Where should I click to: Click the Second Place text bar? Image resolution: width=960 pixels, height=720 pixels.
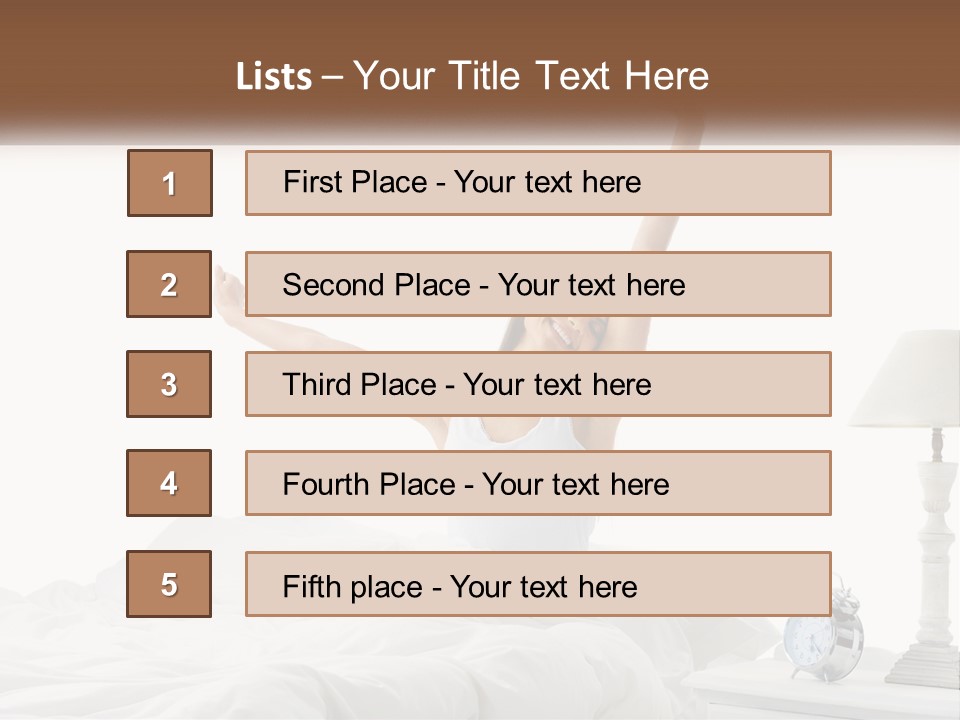pos(538,284)
